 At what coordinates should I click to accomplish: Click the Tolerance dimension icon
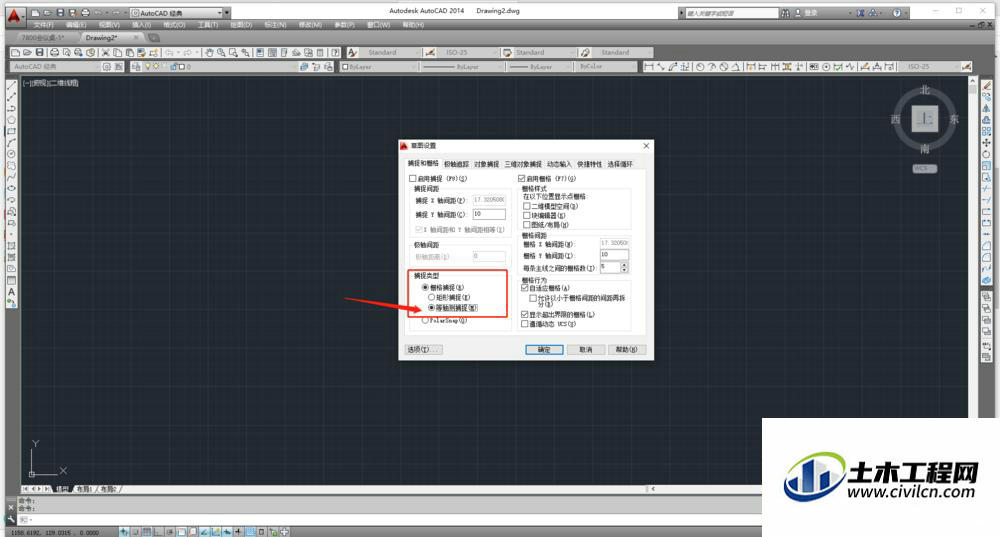tap(814, 66)
